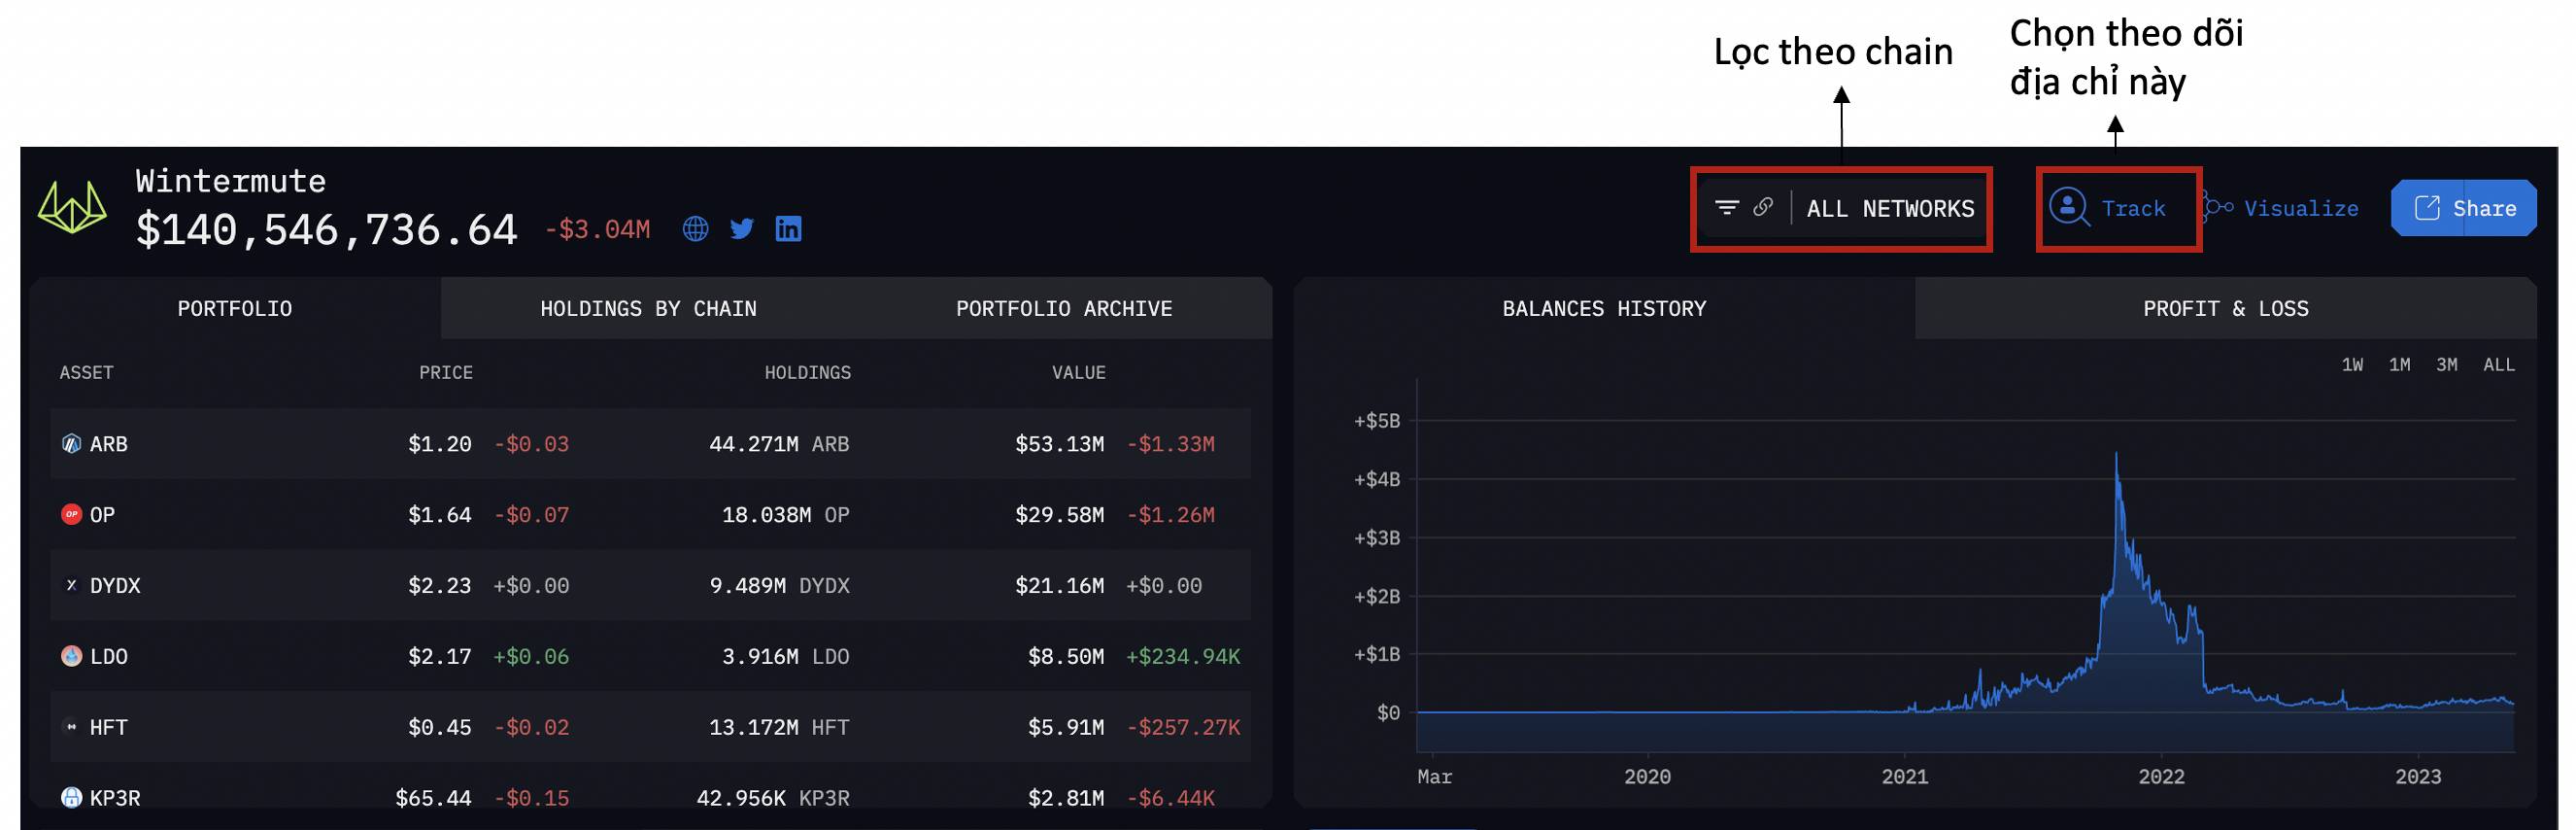This screenshot has height=830, width=2576.
Task: Open the Twitter profile icon
Action: click(742, 229)
